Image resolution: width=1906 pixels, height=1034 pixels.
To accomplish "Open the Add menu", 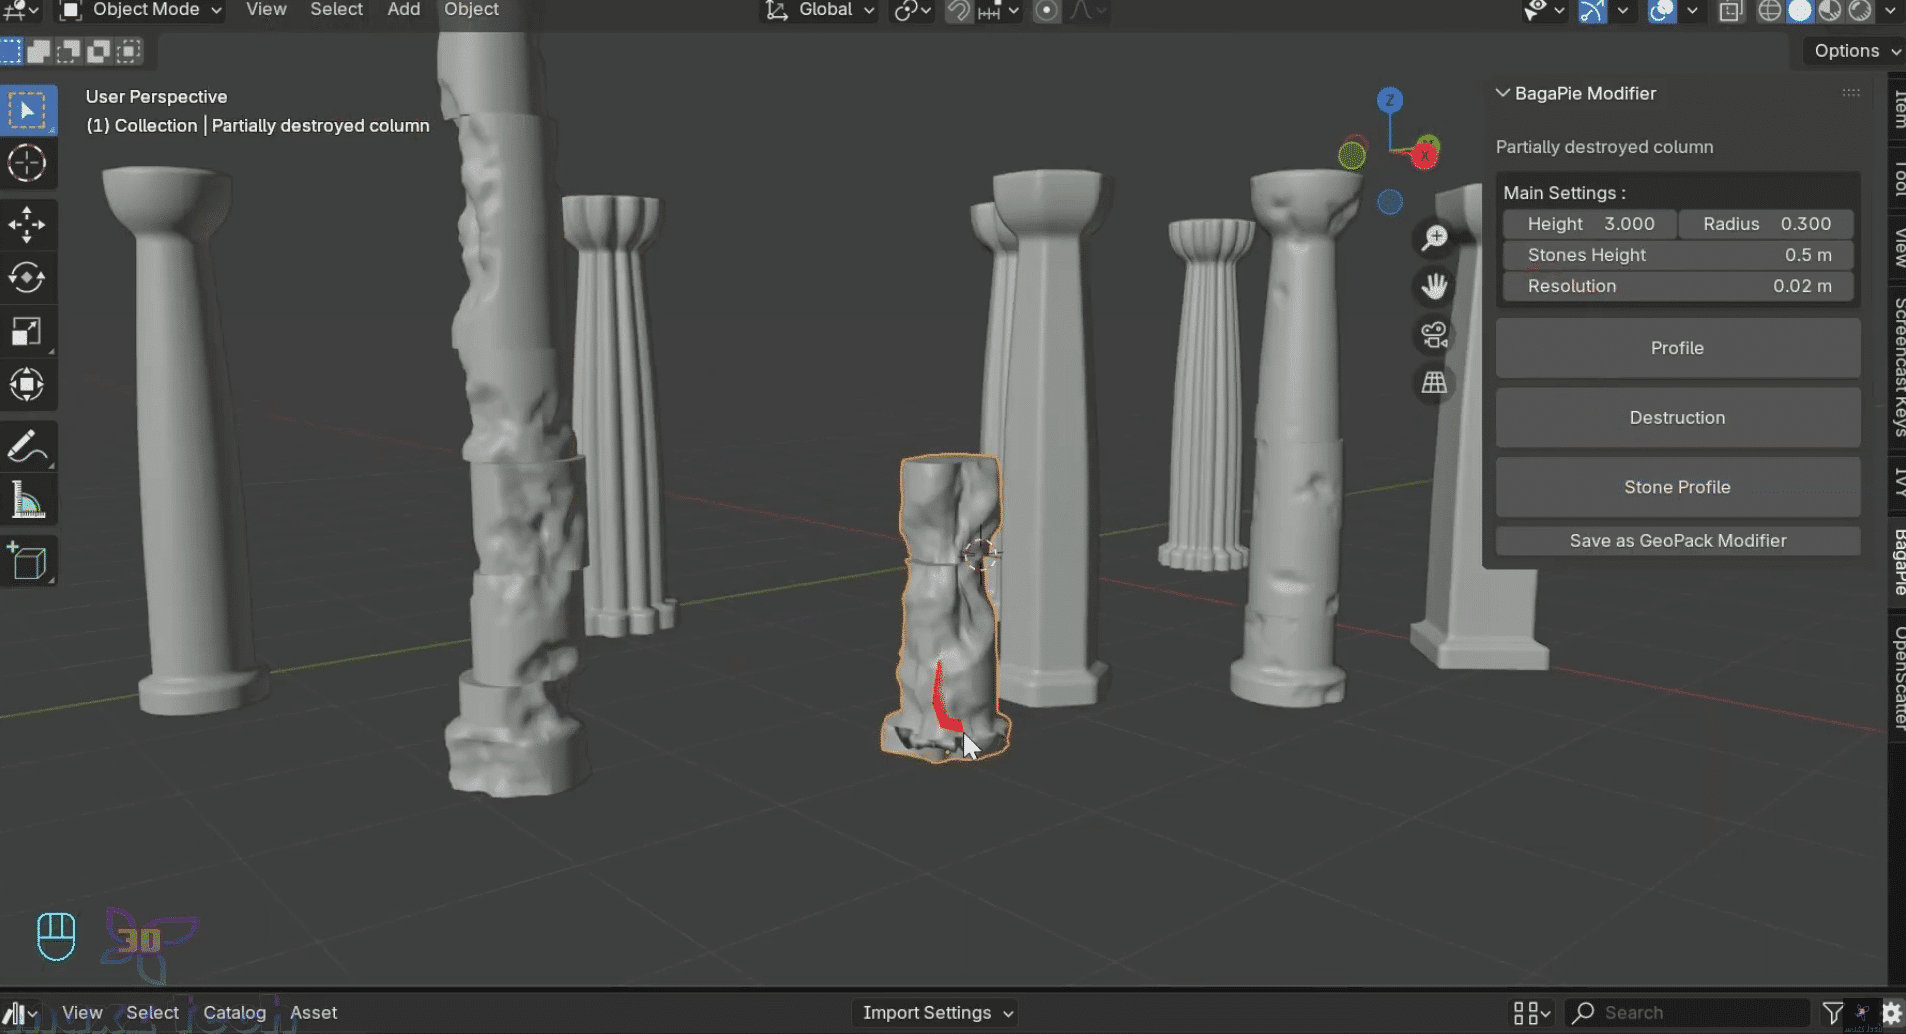I will (x=403, y=10).
